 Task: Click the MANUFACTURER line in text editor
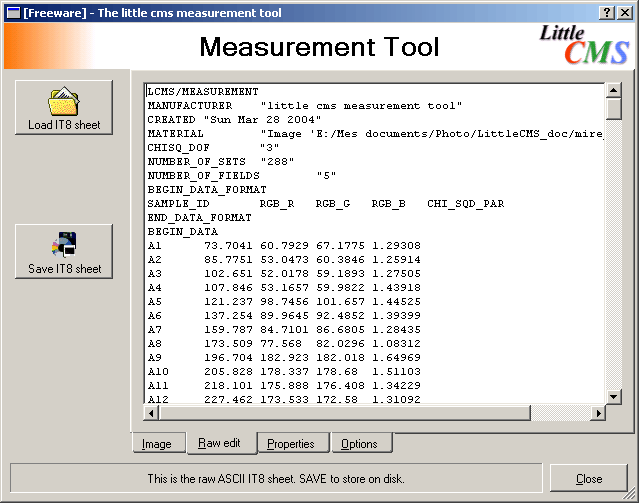(304, 106)
